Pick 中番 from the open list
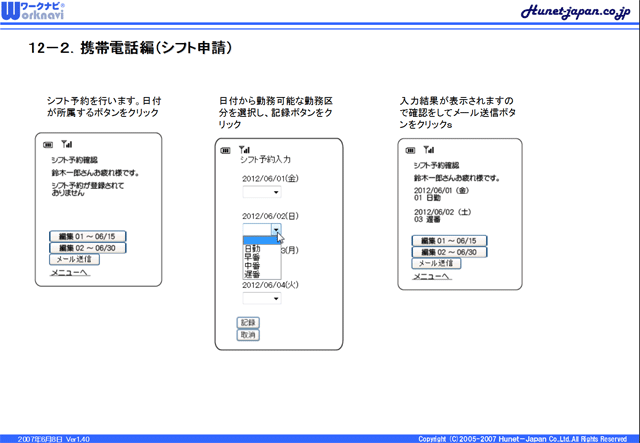Viewport: 640px width, 443px height. coord(252,265)
